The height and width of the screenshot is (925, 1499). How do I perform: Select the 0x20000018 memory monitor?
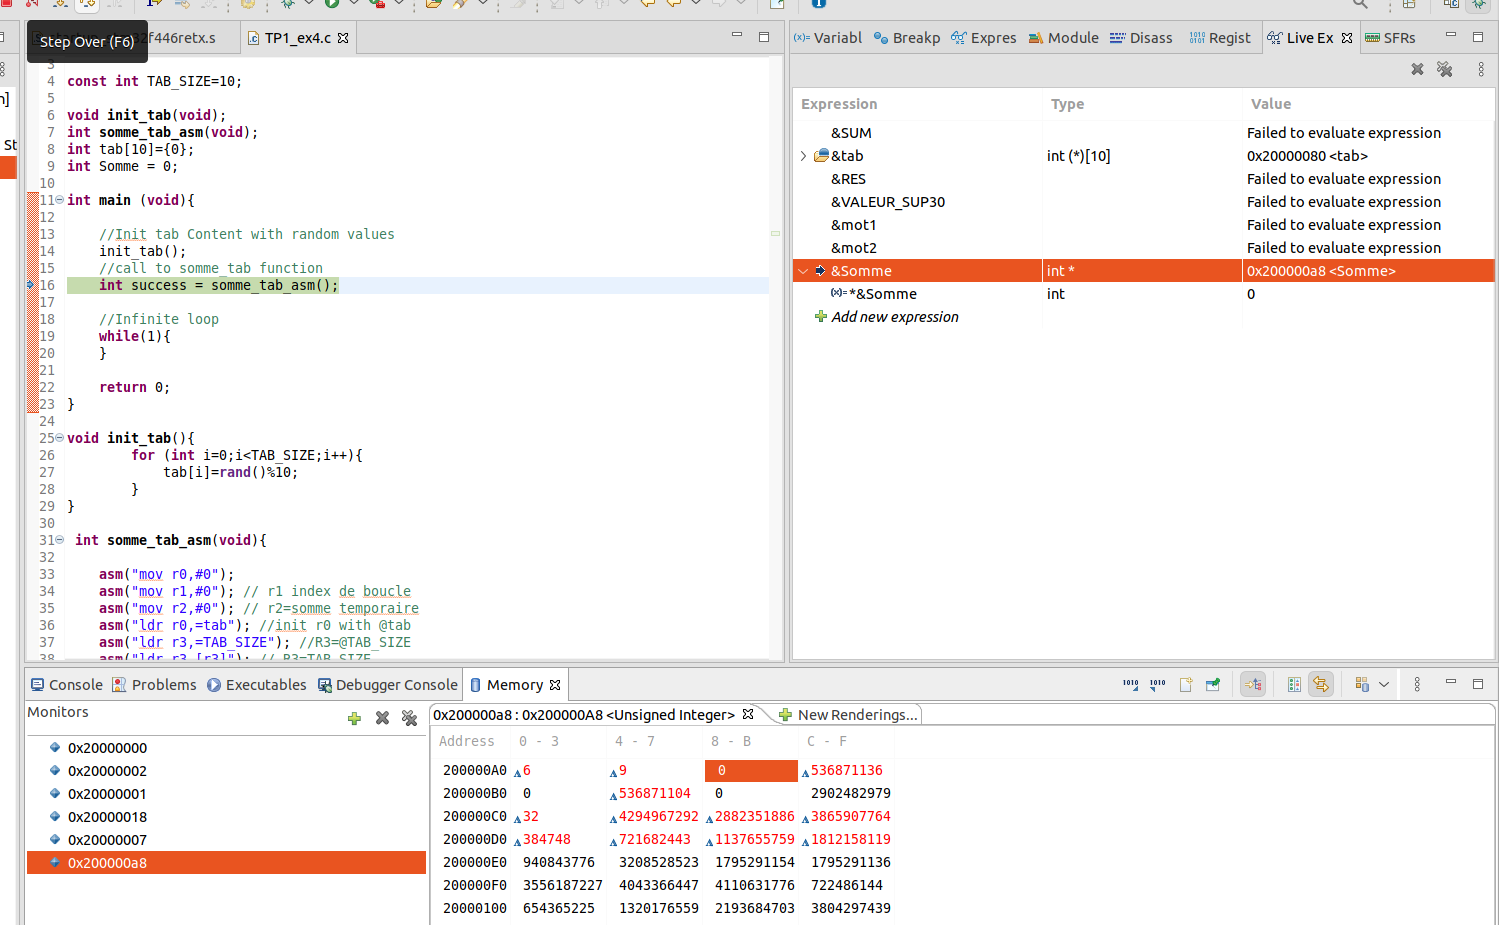click(107, 817)
